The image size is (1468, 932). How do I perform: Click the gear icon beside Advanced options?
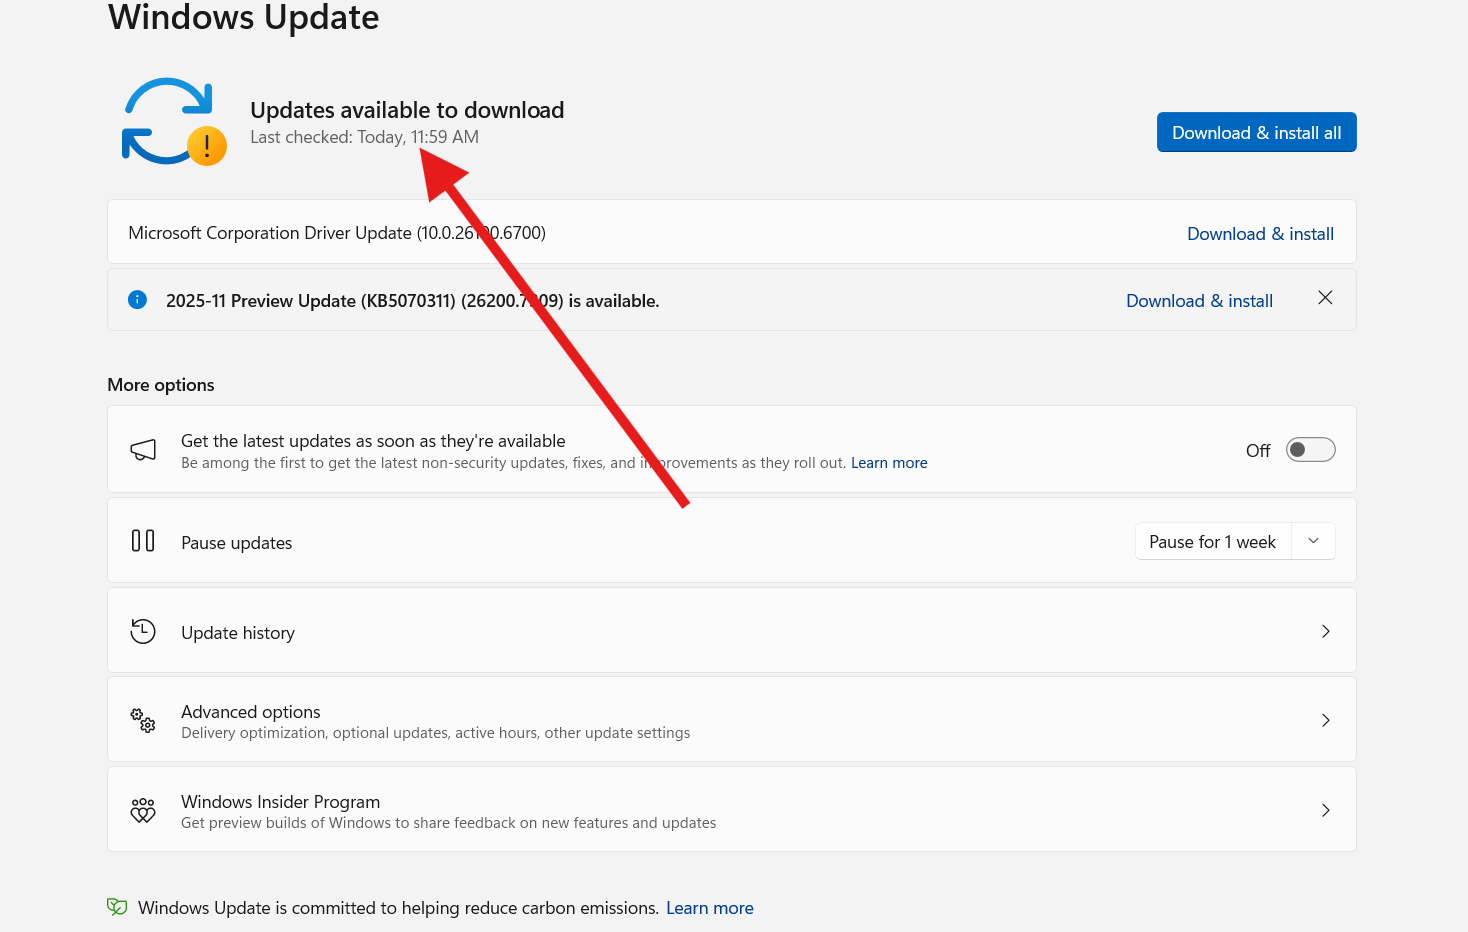143,720
